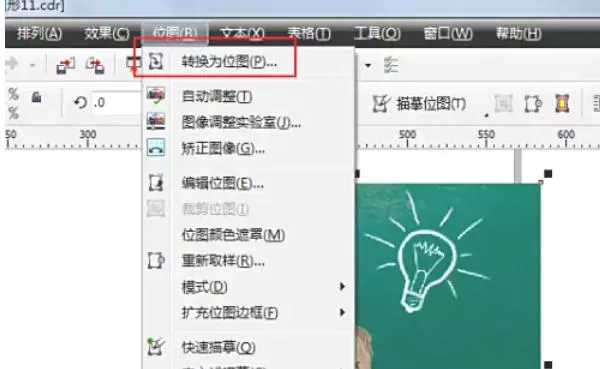600x369 pixels.
Task: Click the resample icon in menu
Action: click(156, 261)
